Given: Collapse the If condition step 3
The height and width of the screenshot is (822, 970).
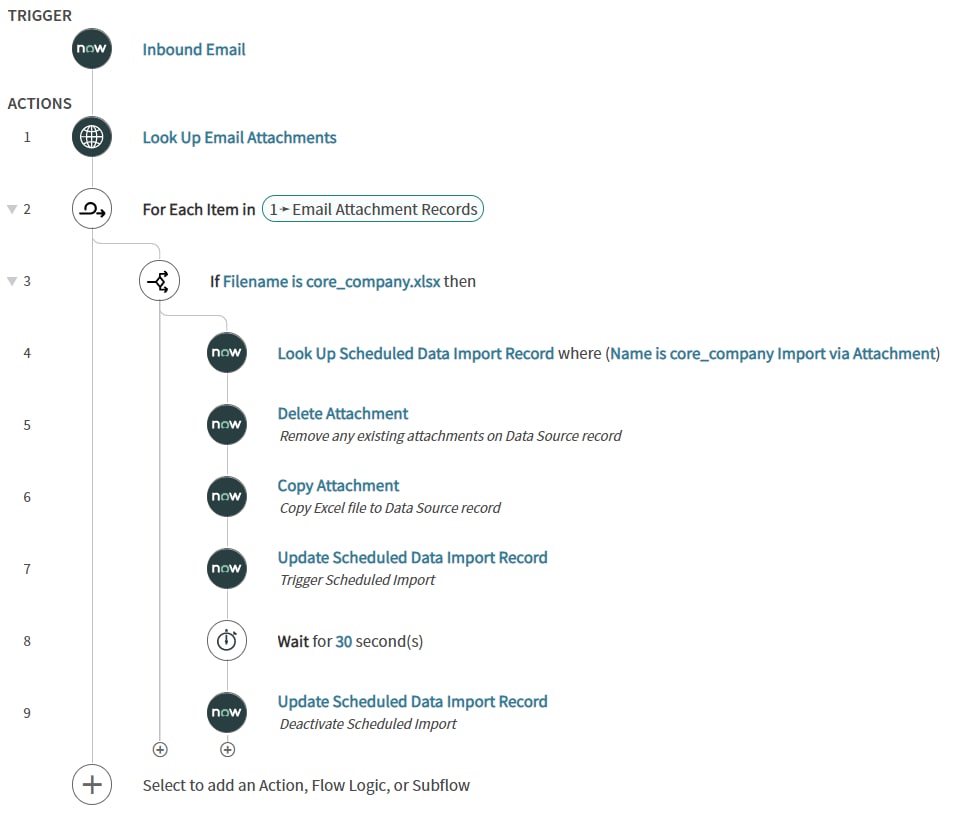Looking at the screenshot, I should click(12, 281).
